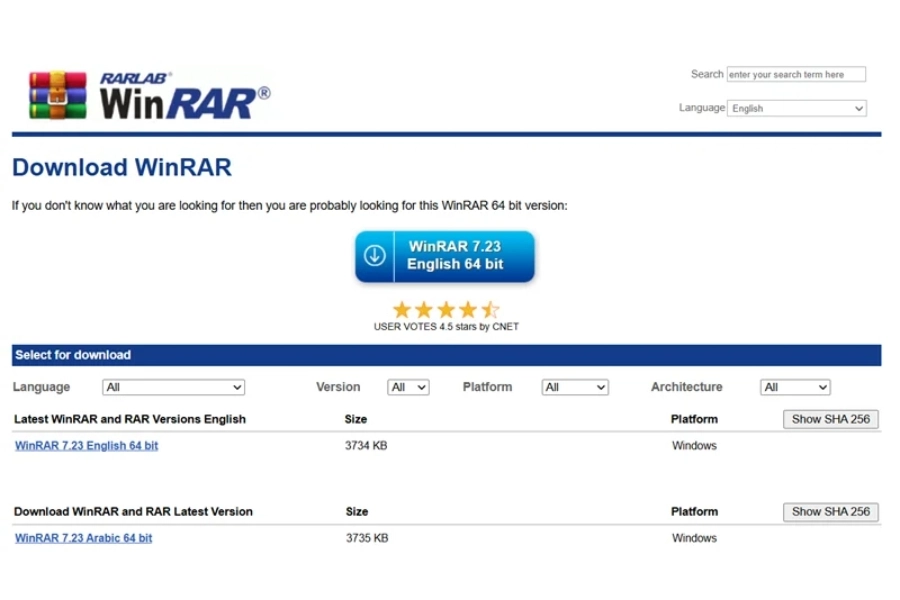Screen dimensions: 900x600
Task: Click the WinRAR books logo icon
Action: coord(58,95)
